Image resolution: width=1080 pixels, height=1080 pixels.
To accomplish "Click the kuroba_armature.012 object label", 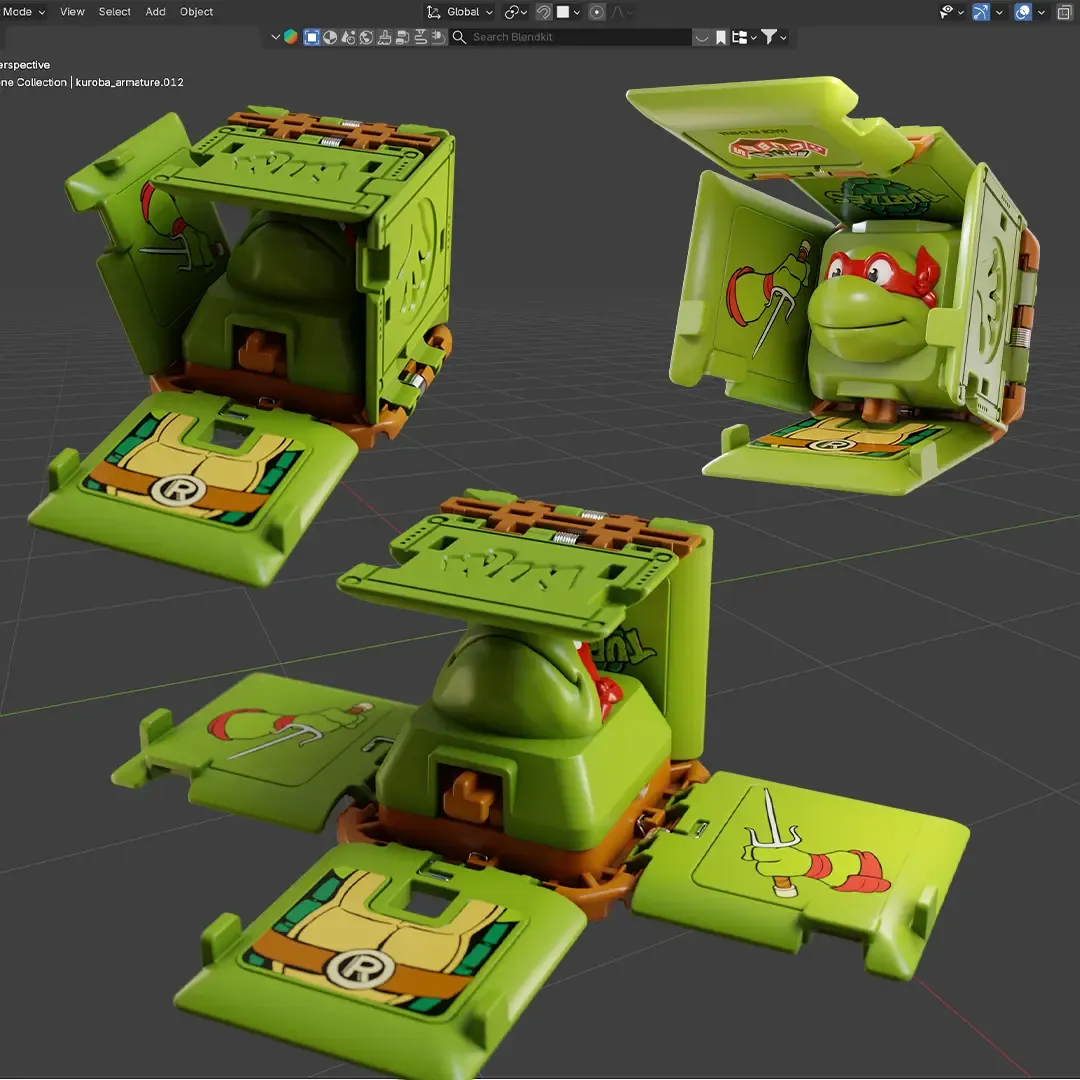I will 129,82.
